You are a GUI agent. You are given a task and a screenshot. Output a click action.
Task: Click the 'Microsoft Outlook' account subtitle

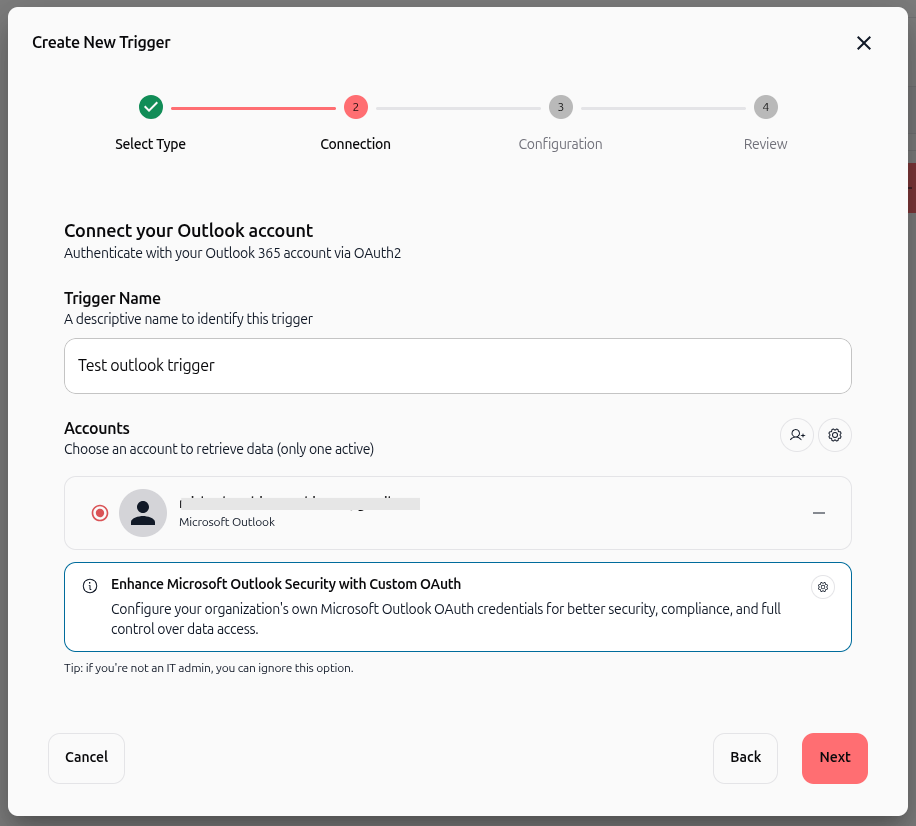[227, 522]
